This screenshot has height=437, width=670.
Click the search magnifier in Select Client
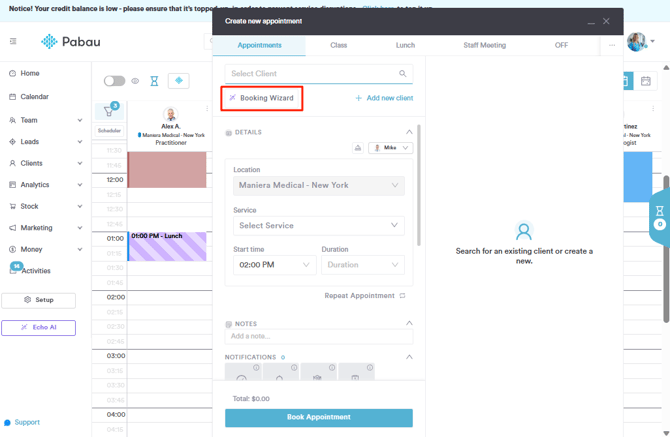[x=403, y=74]
